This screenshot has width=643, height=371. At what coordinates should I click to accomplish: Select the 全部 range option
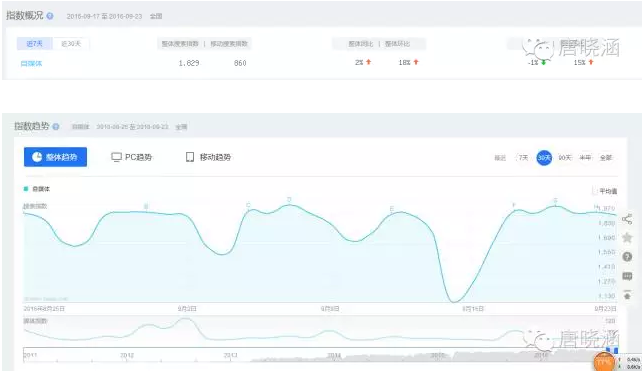click(606, 158)
